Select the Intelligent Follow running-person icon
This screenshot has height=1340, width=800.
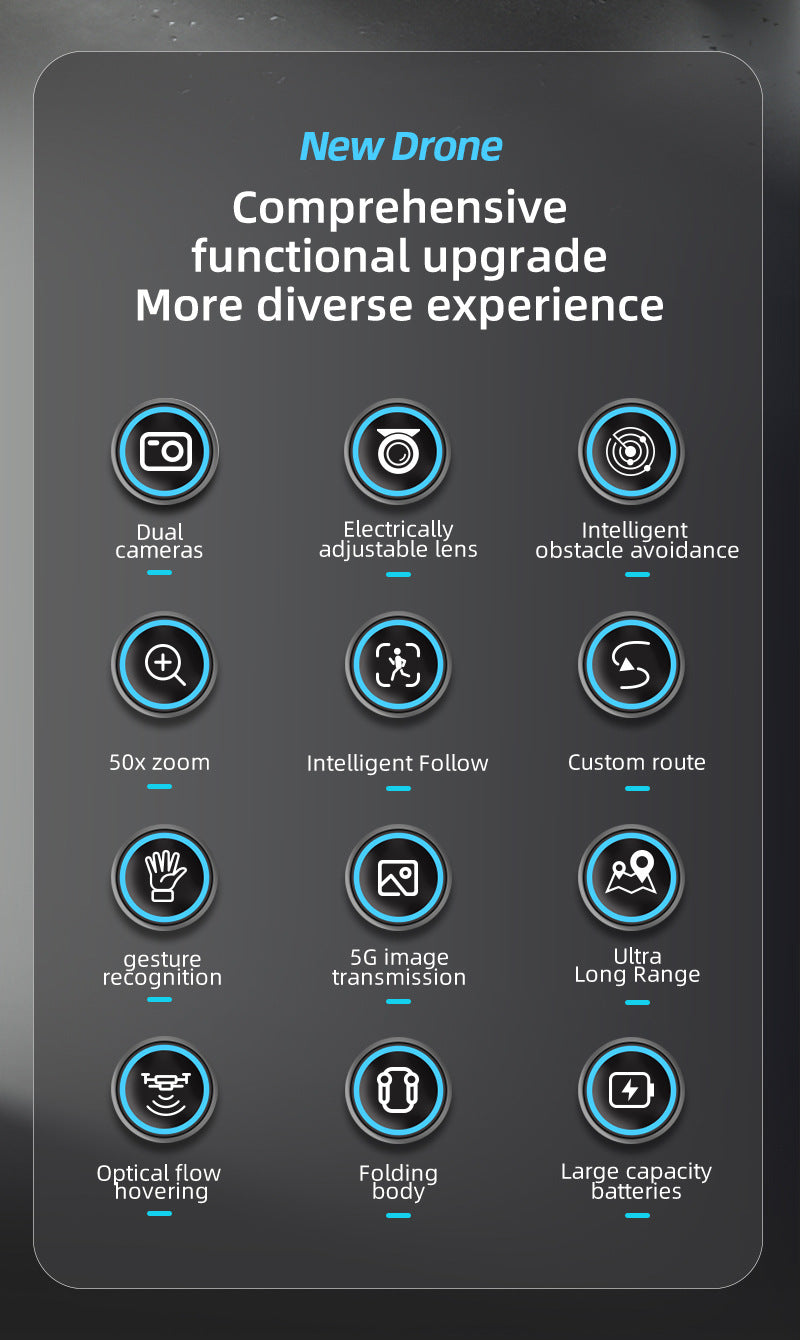coord(398,665)
